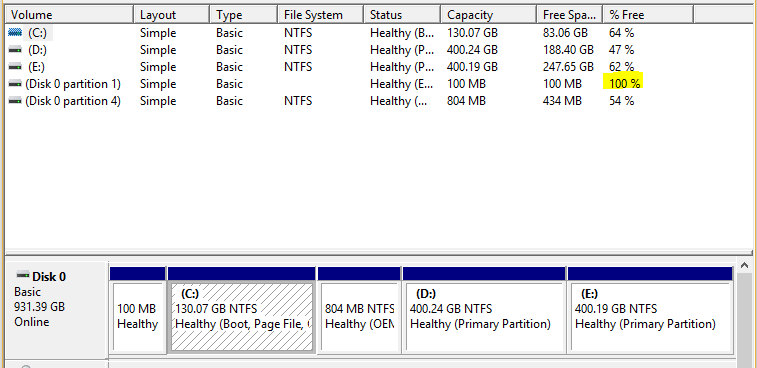Screen dimensions: 757x368
Task: Sort by the Volume column header
Action: click(x=69, y=15)
